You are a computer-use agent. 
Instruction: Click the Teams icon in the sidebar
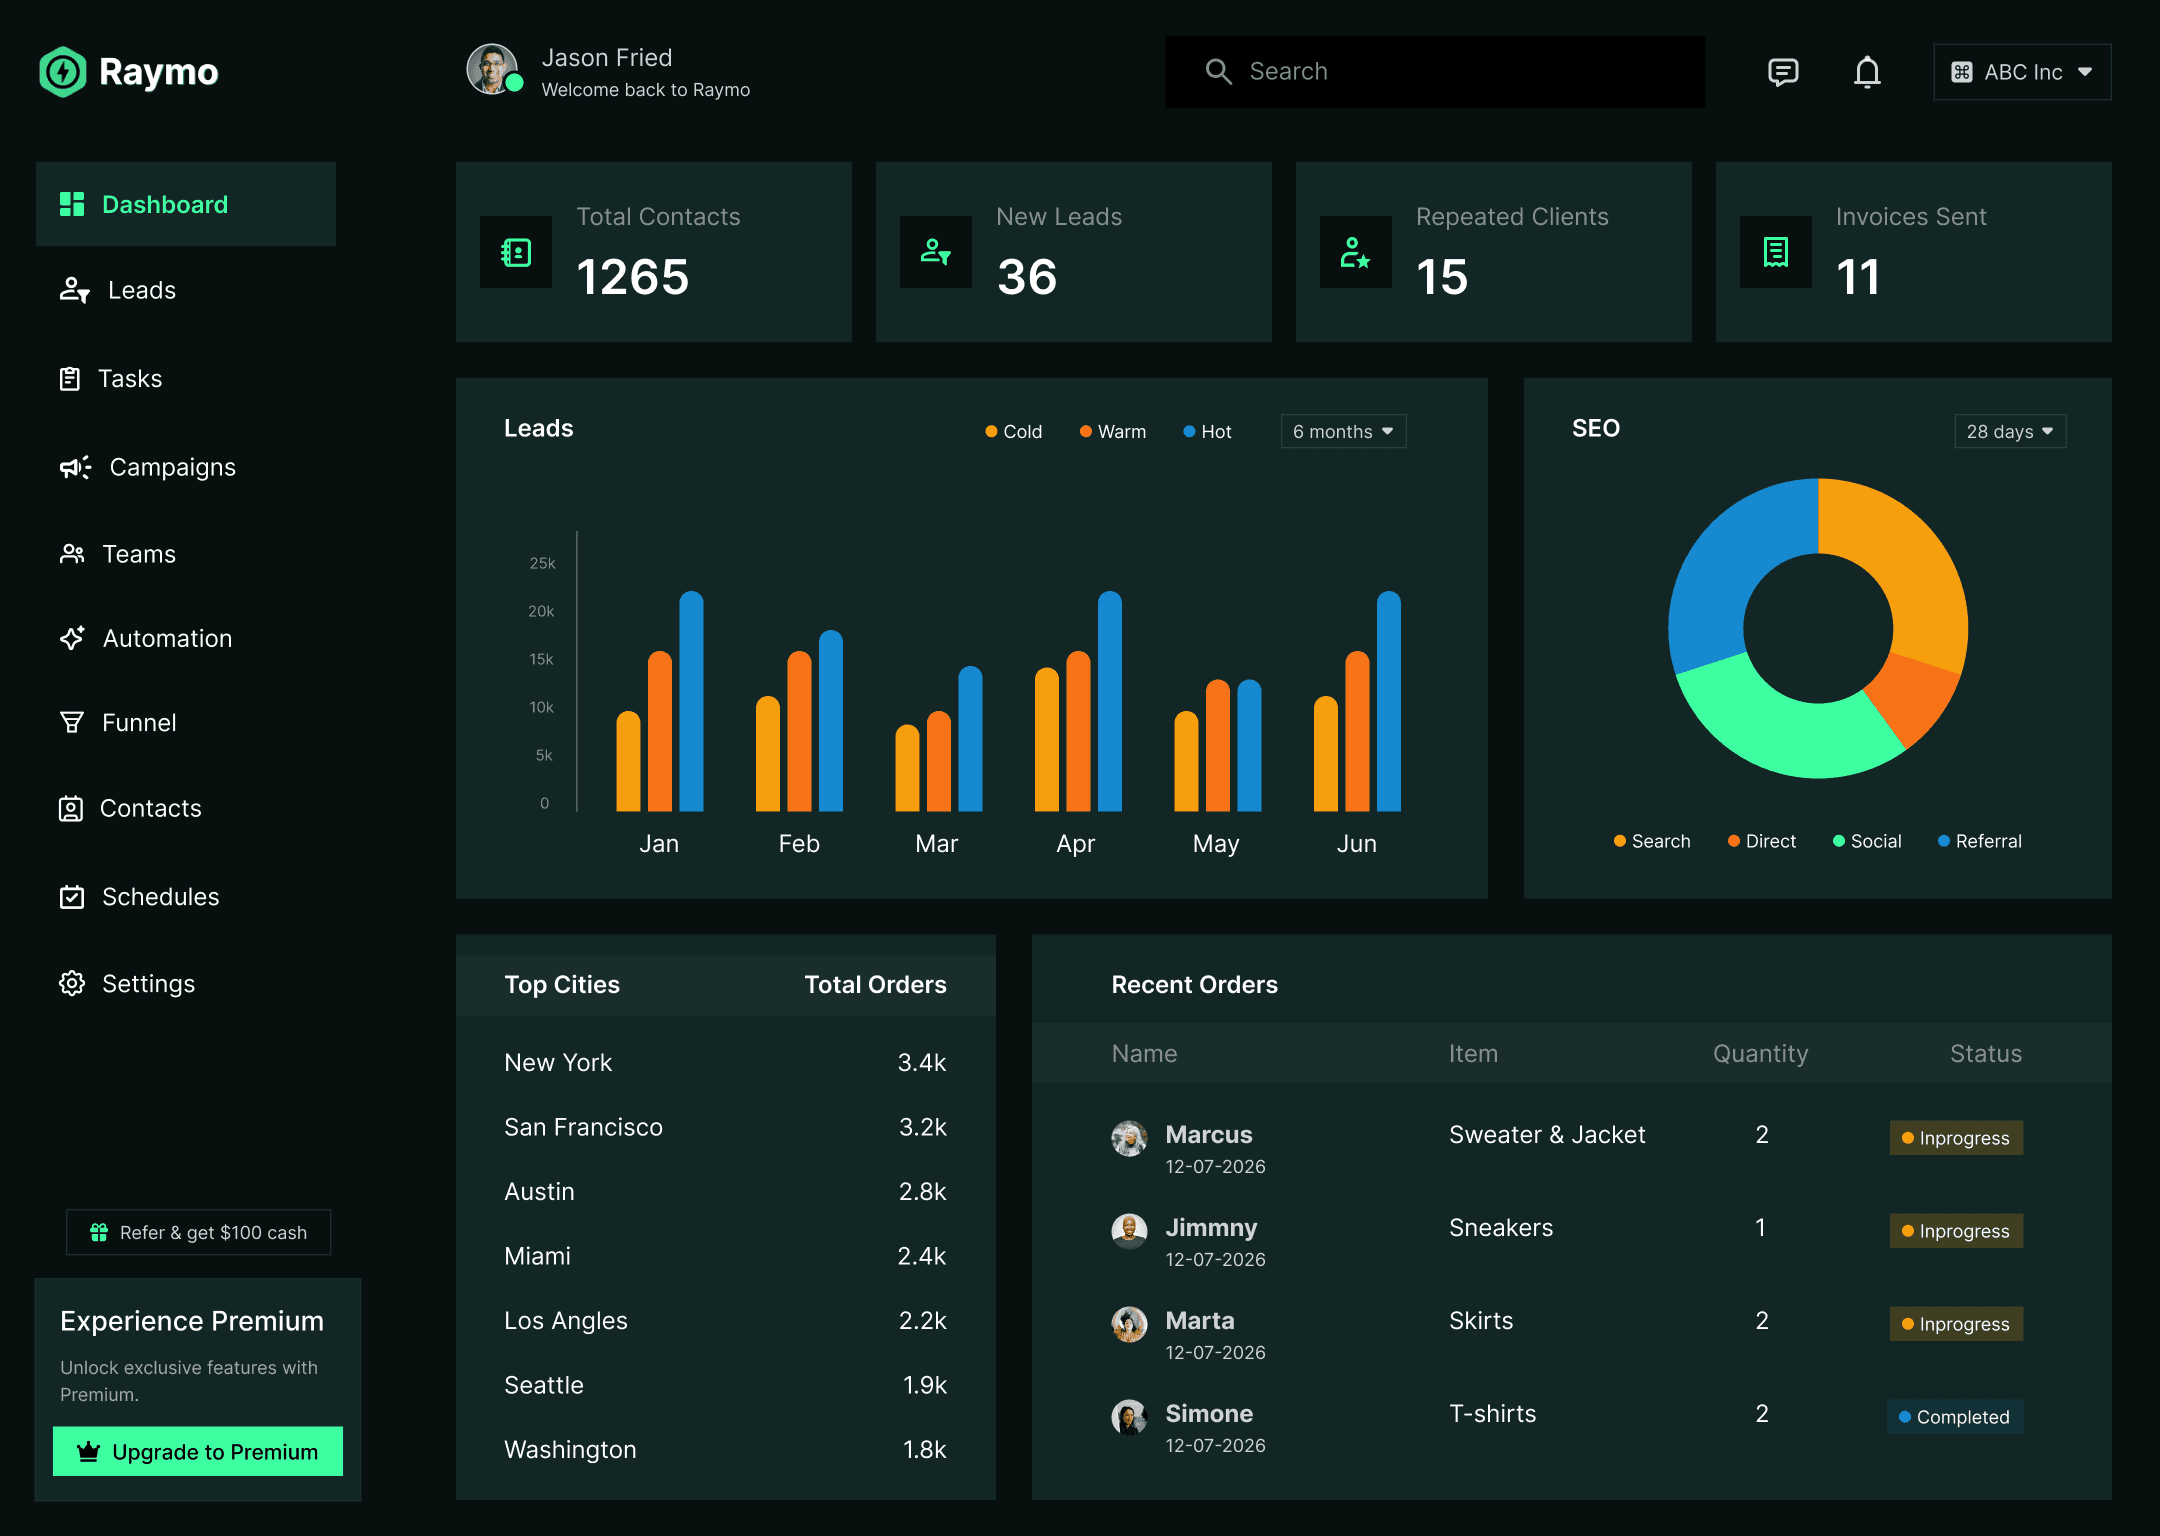click(x=71, y=553)
